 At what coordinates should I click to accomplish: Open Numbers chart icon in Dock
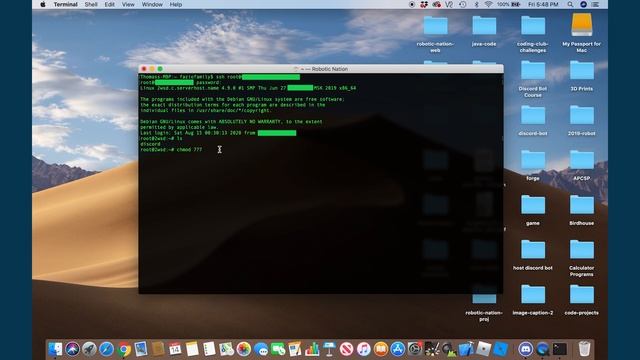[312, 349]
